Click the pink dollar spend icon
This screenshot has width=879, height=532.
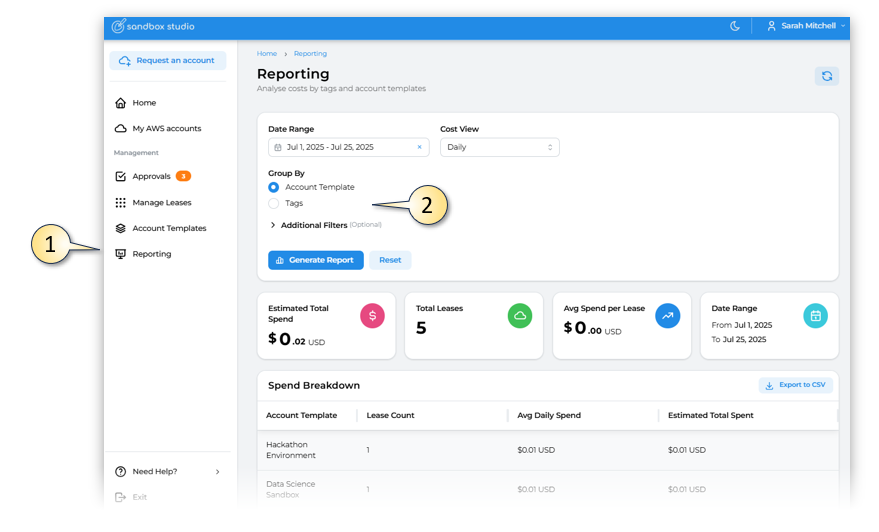pyautogui.click(x=372, y=316)
